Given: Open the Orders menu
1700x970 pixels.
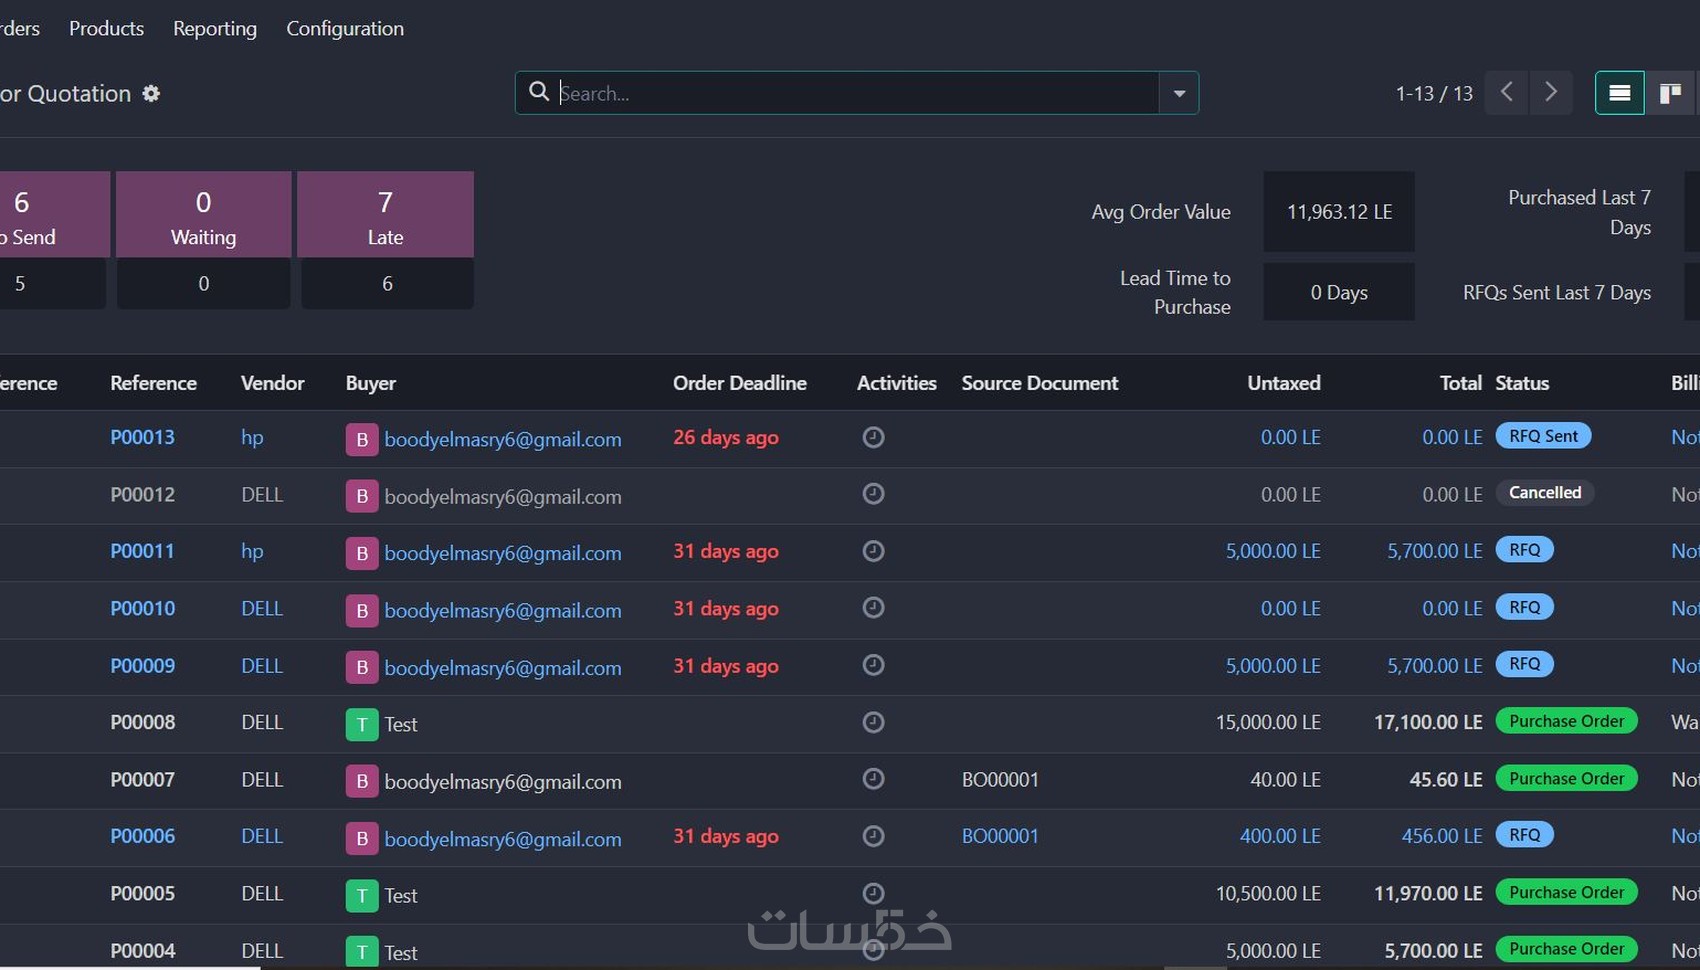Looking at the screenshot, I should coord(19,28).
